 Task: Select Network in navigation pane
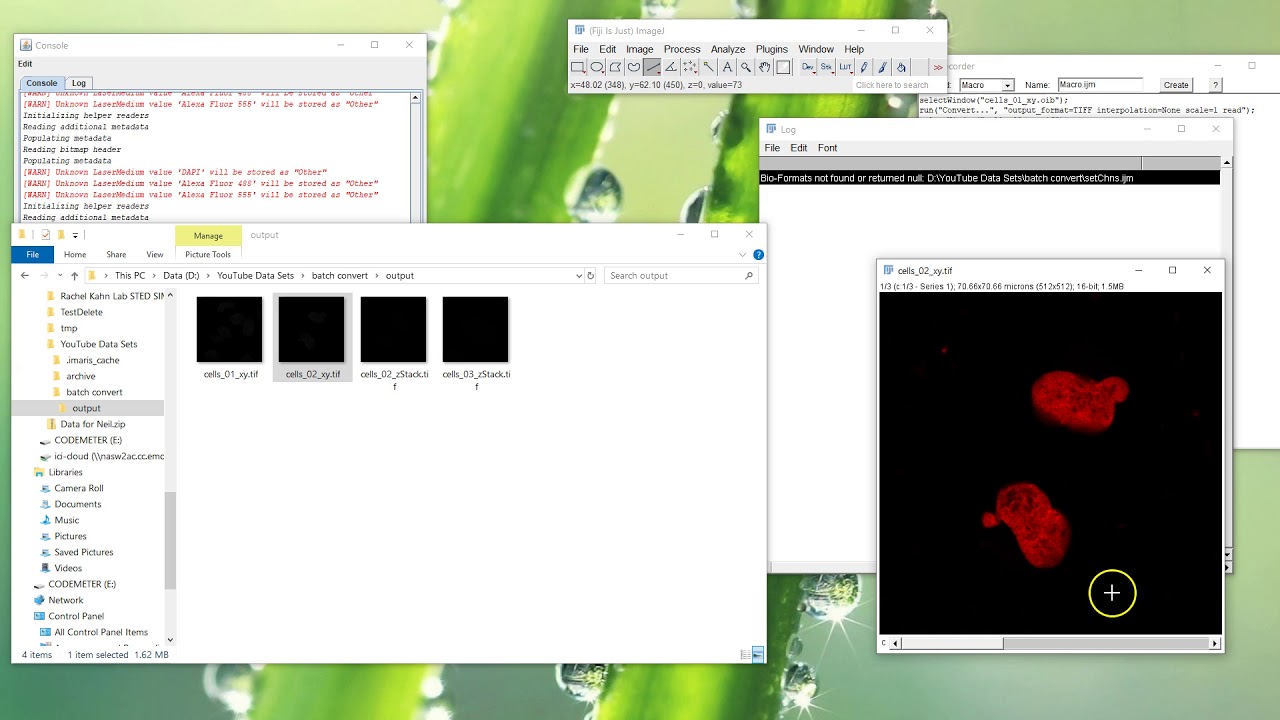tap(66, 600)
